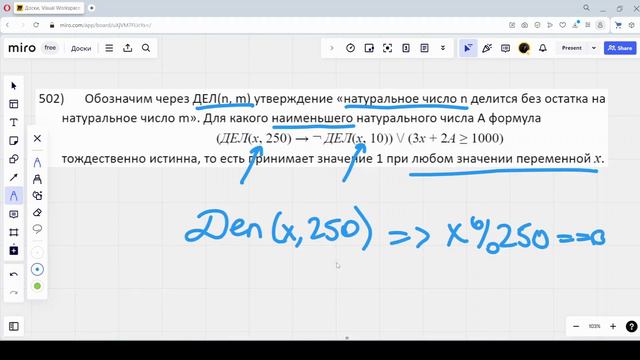The width and height of the screenshot is (640, 360).
Task: Open the Frames side panel at bottom left
Action: tap(13, 326)
